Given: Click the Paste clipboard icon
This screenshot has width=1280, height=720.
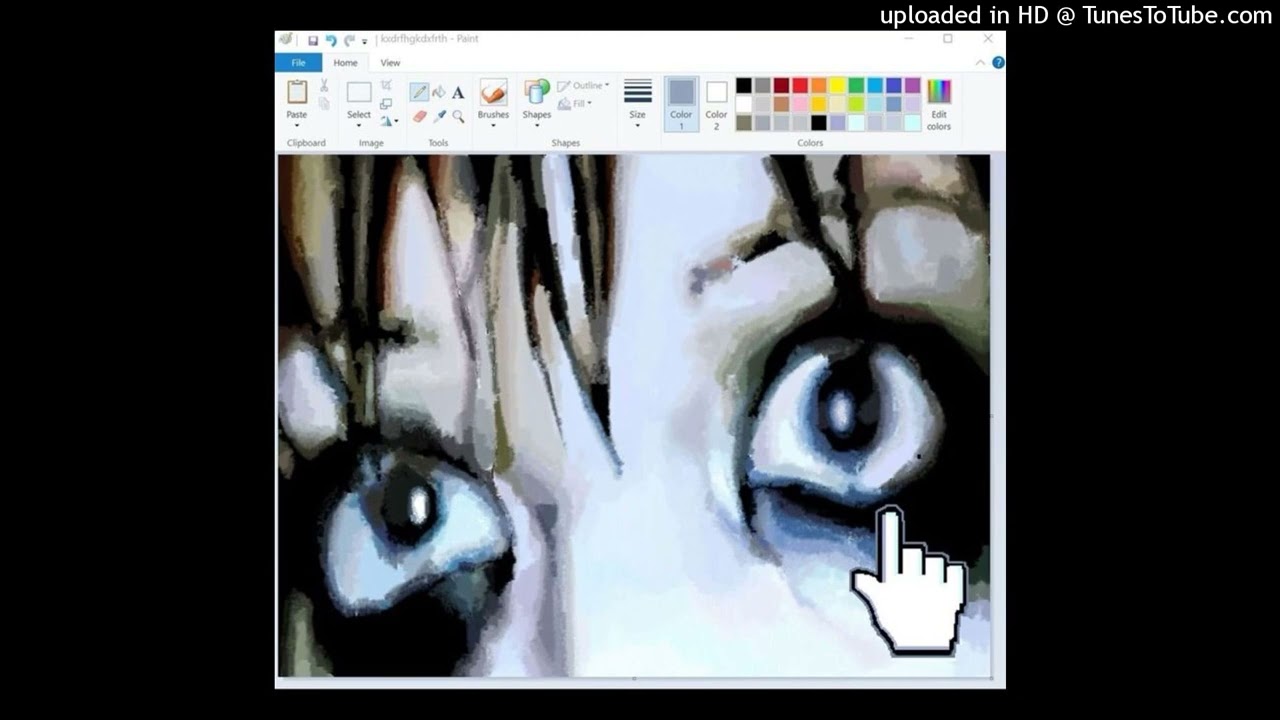Looking at the screenshot, I should (297, 92).
